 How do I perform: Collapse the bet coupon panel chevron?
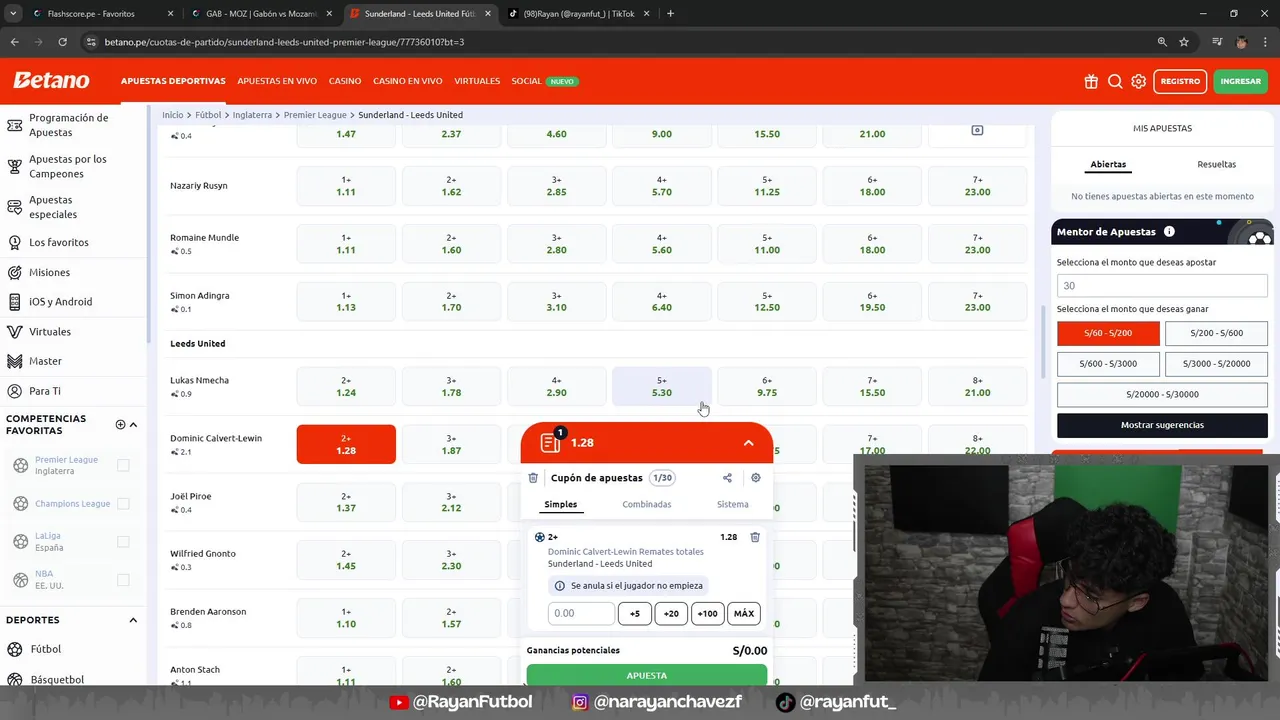tap(748, 443)
